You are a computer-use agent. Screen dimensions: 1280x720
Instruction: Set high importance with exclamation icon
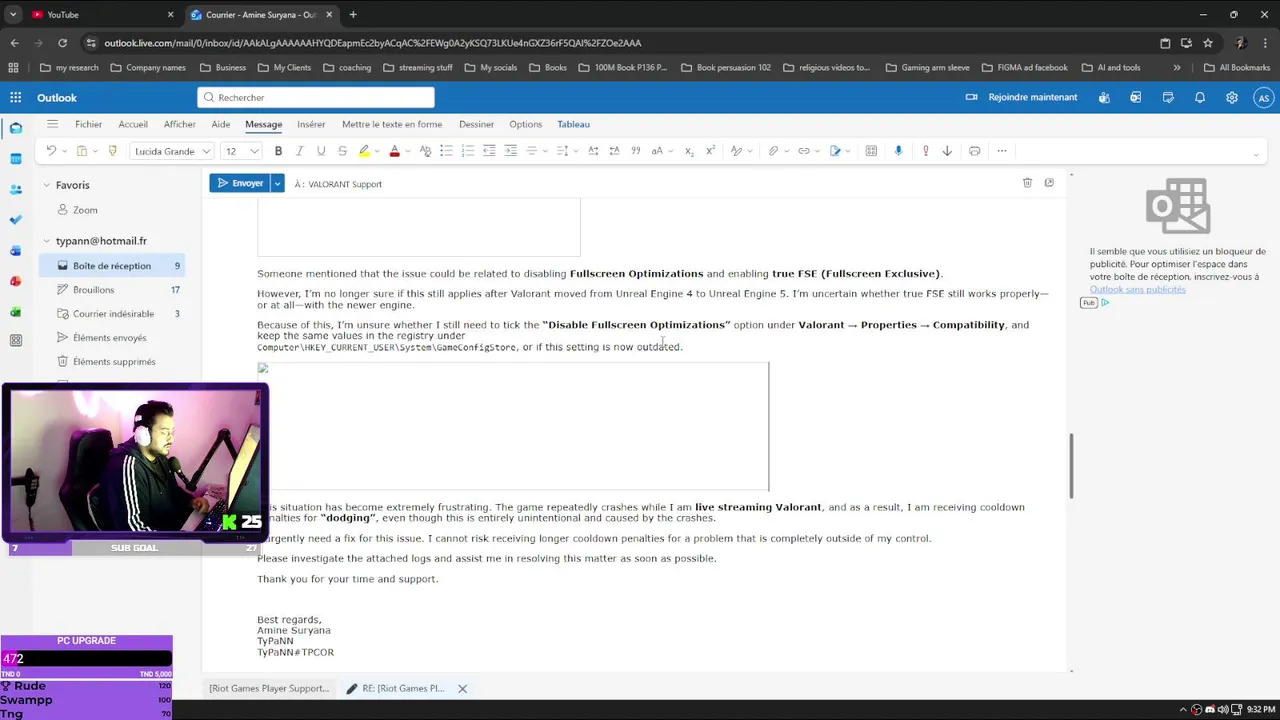click(925, 151)
